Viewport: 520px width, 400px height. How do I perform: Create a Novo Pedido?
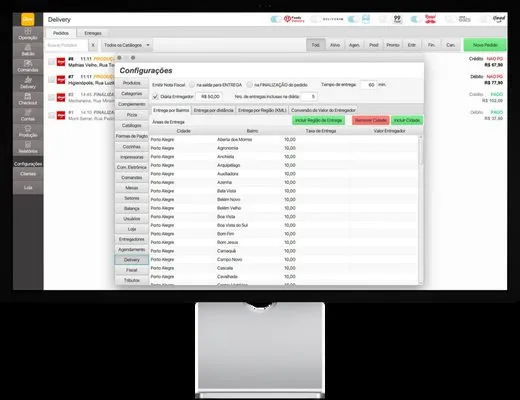(485, 45)
